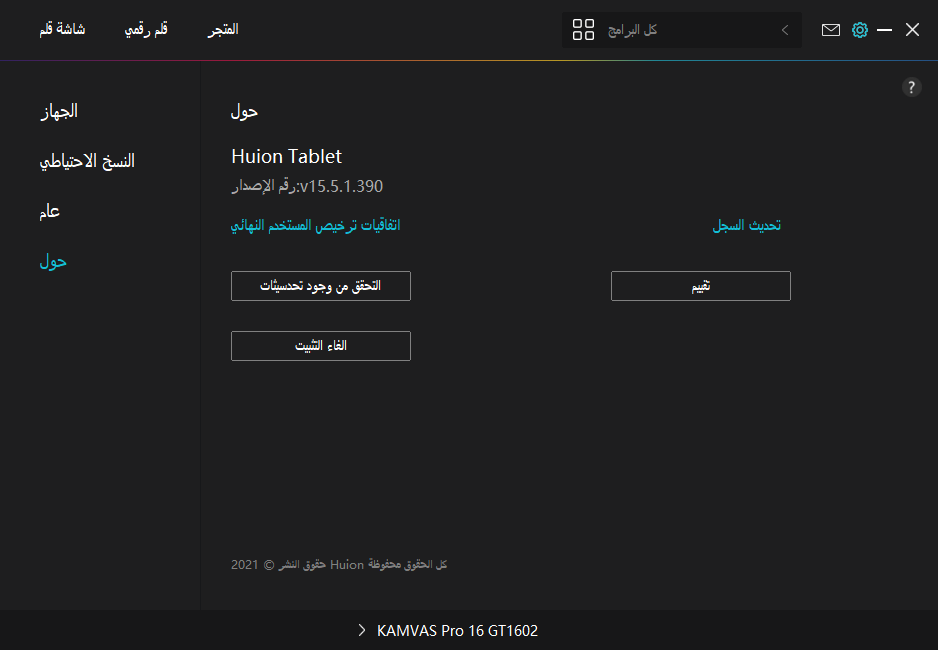The height and width of the screenshot is (650, 938).
Task: Click the version text v15.5.1.390
Action: (x=341, y=187)
